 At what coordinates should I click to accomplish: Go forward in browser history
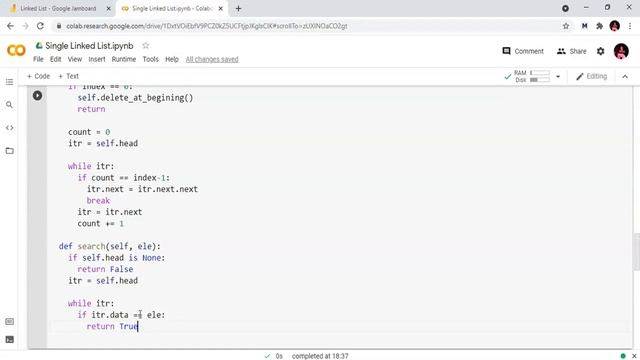tap(25, 26)
